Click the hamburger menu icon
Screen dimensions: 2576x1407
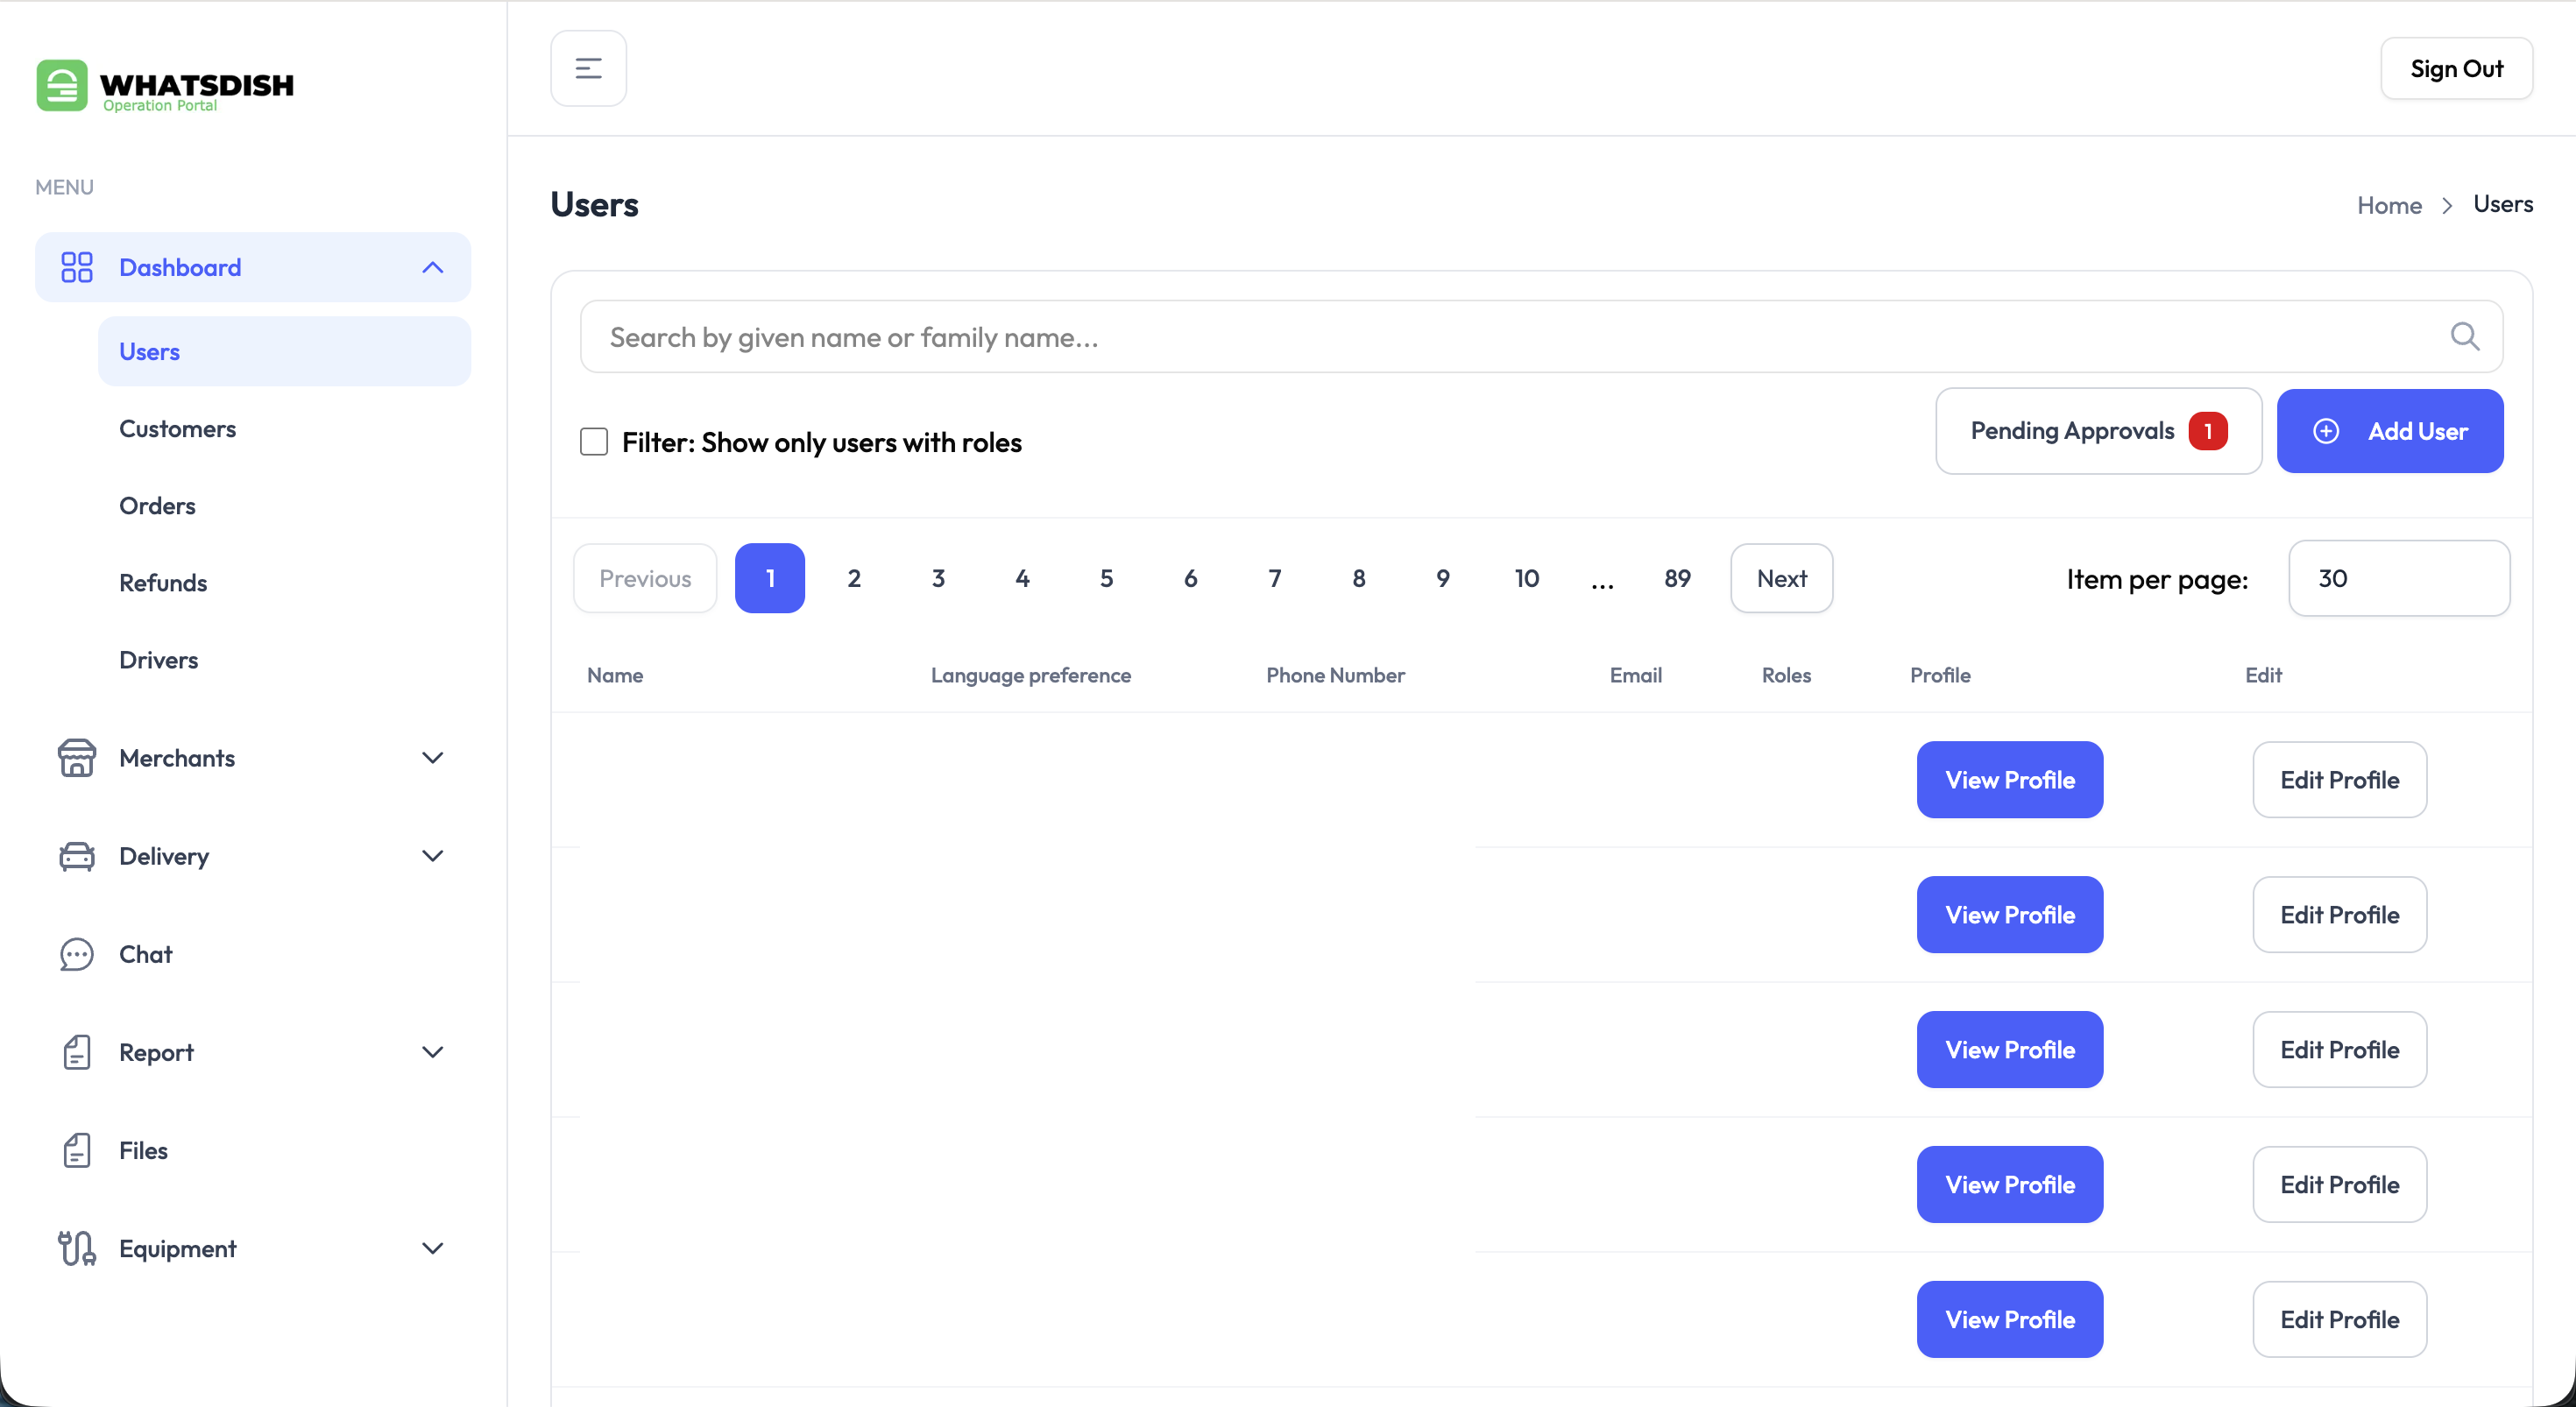pyautogui.click(x=587, y=67)
